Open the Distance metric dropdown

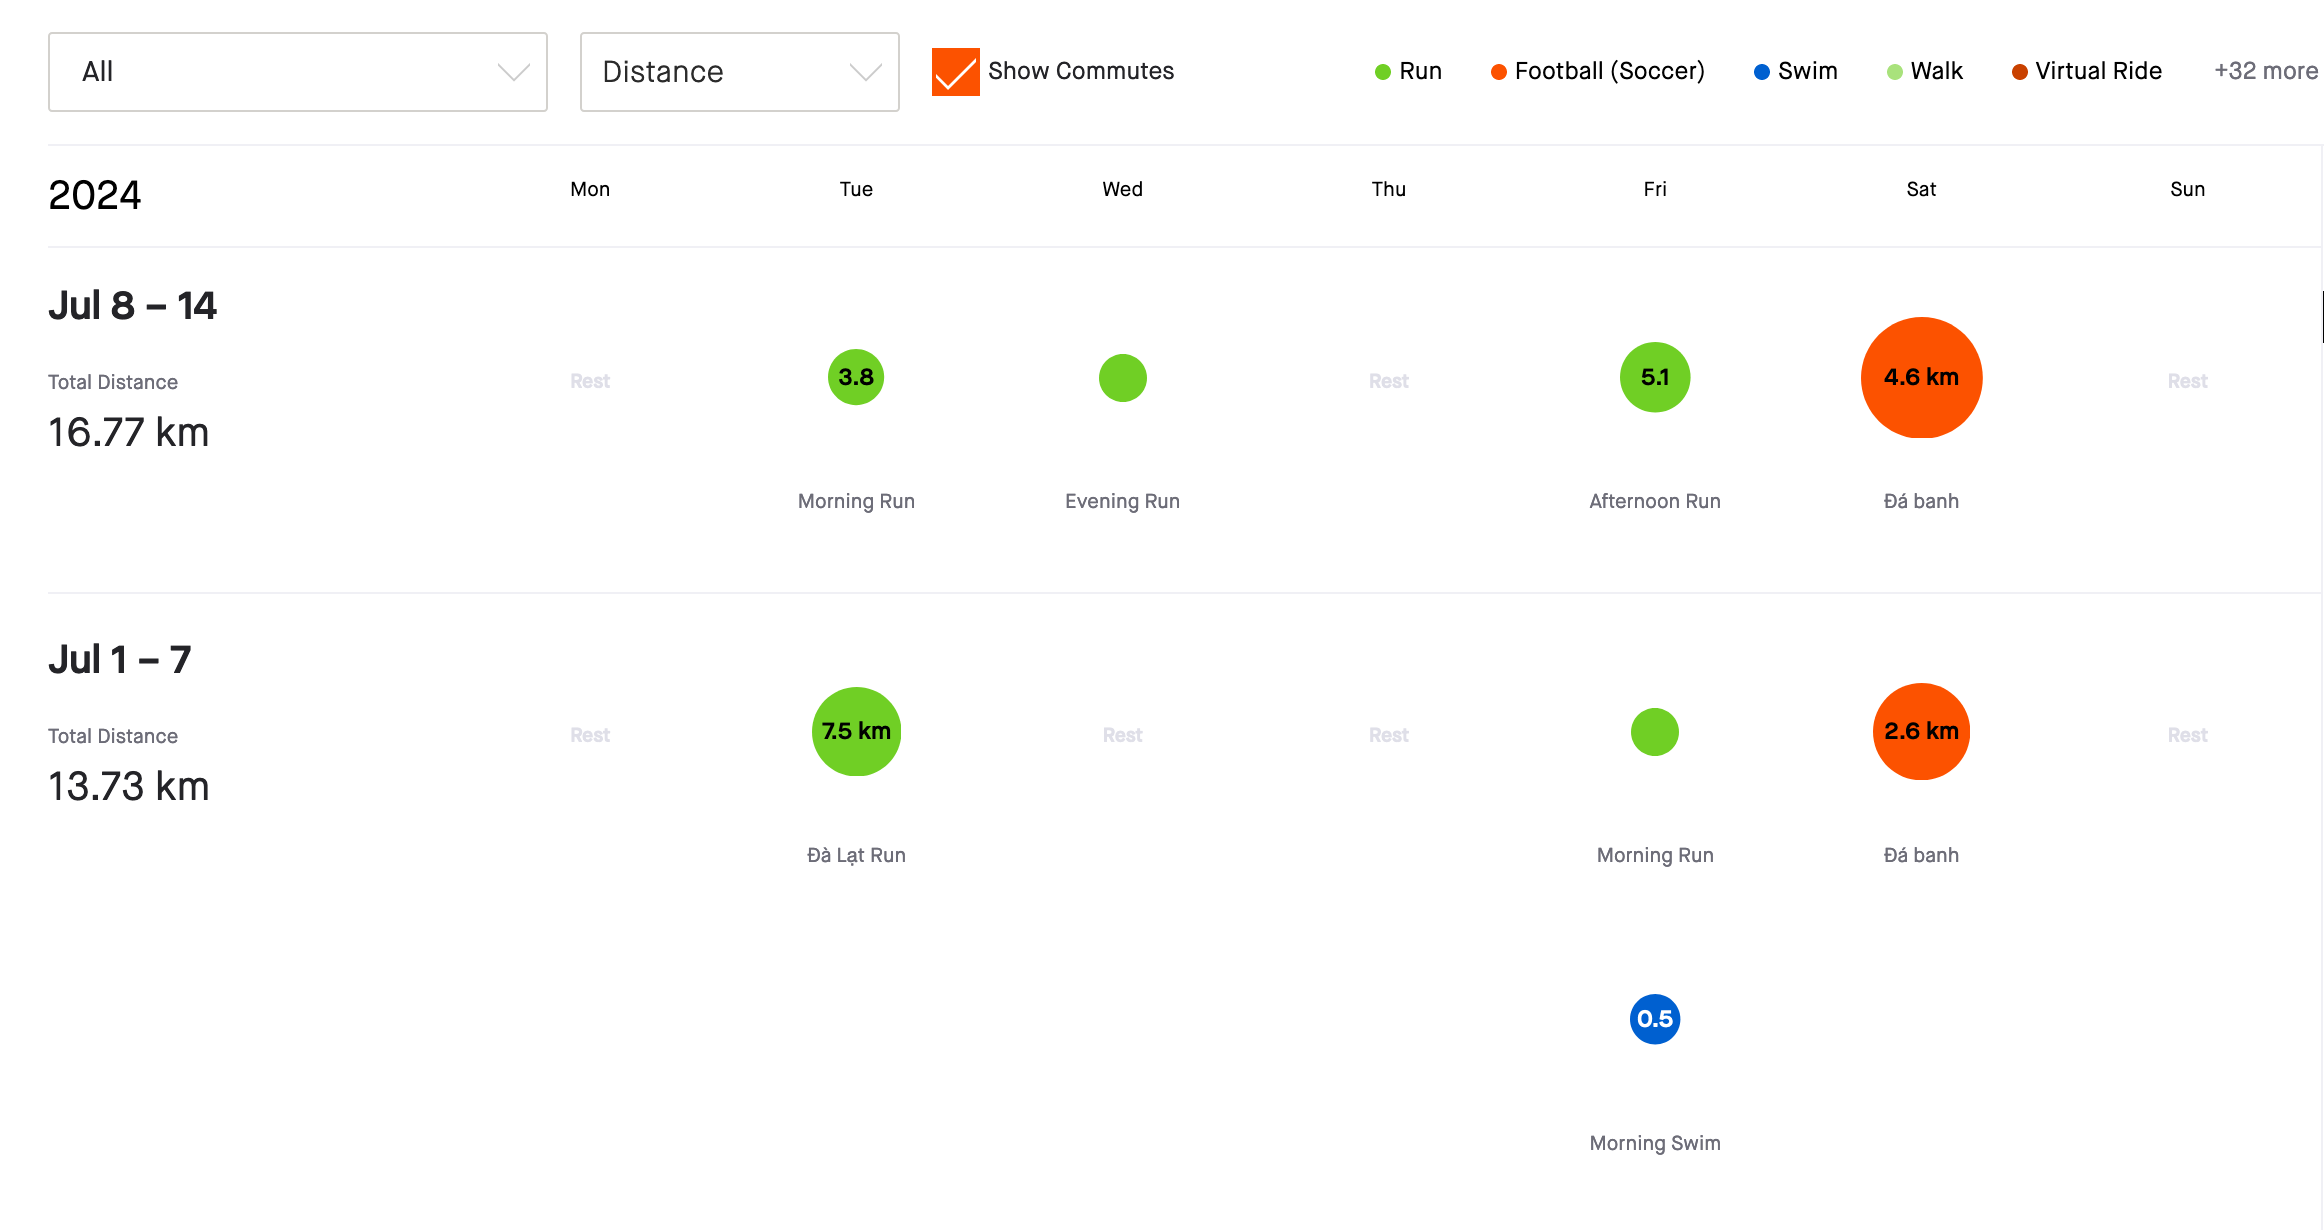(741, 71)
